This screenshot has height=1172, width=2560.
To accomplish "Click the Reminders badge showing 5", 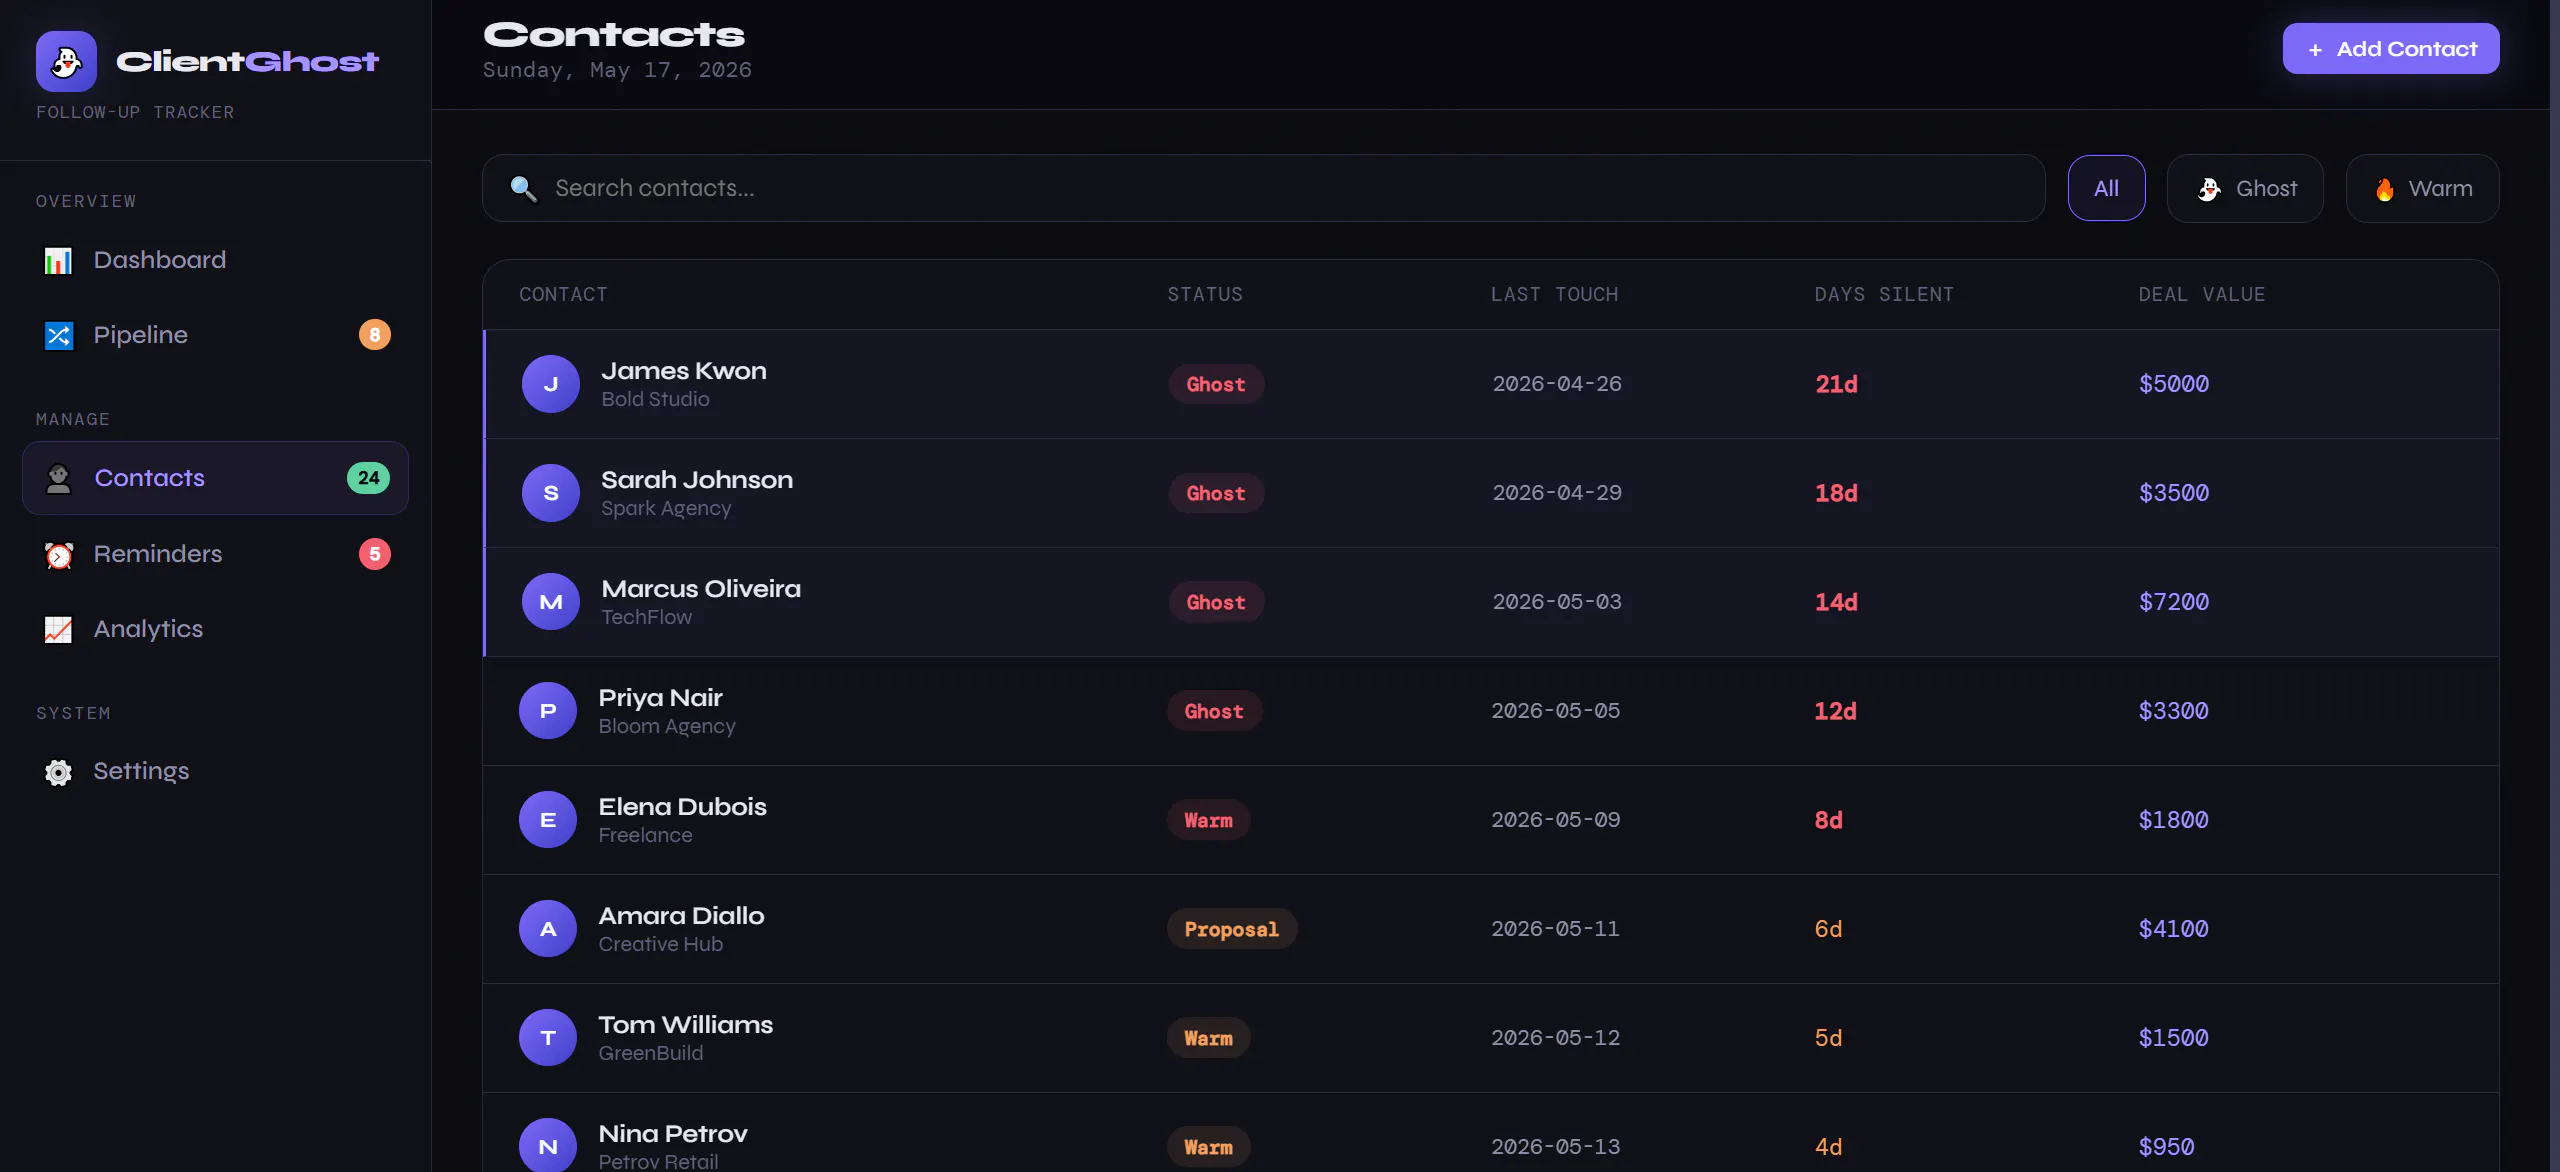I will pyautogui.click(x=374, y=554).
